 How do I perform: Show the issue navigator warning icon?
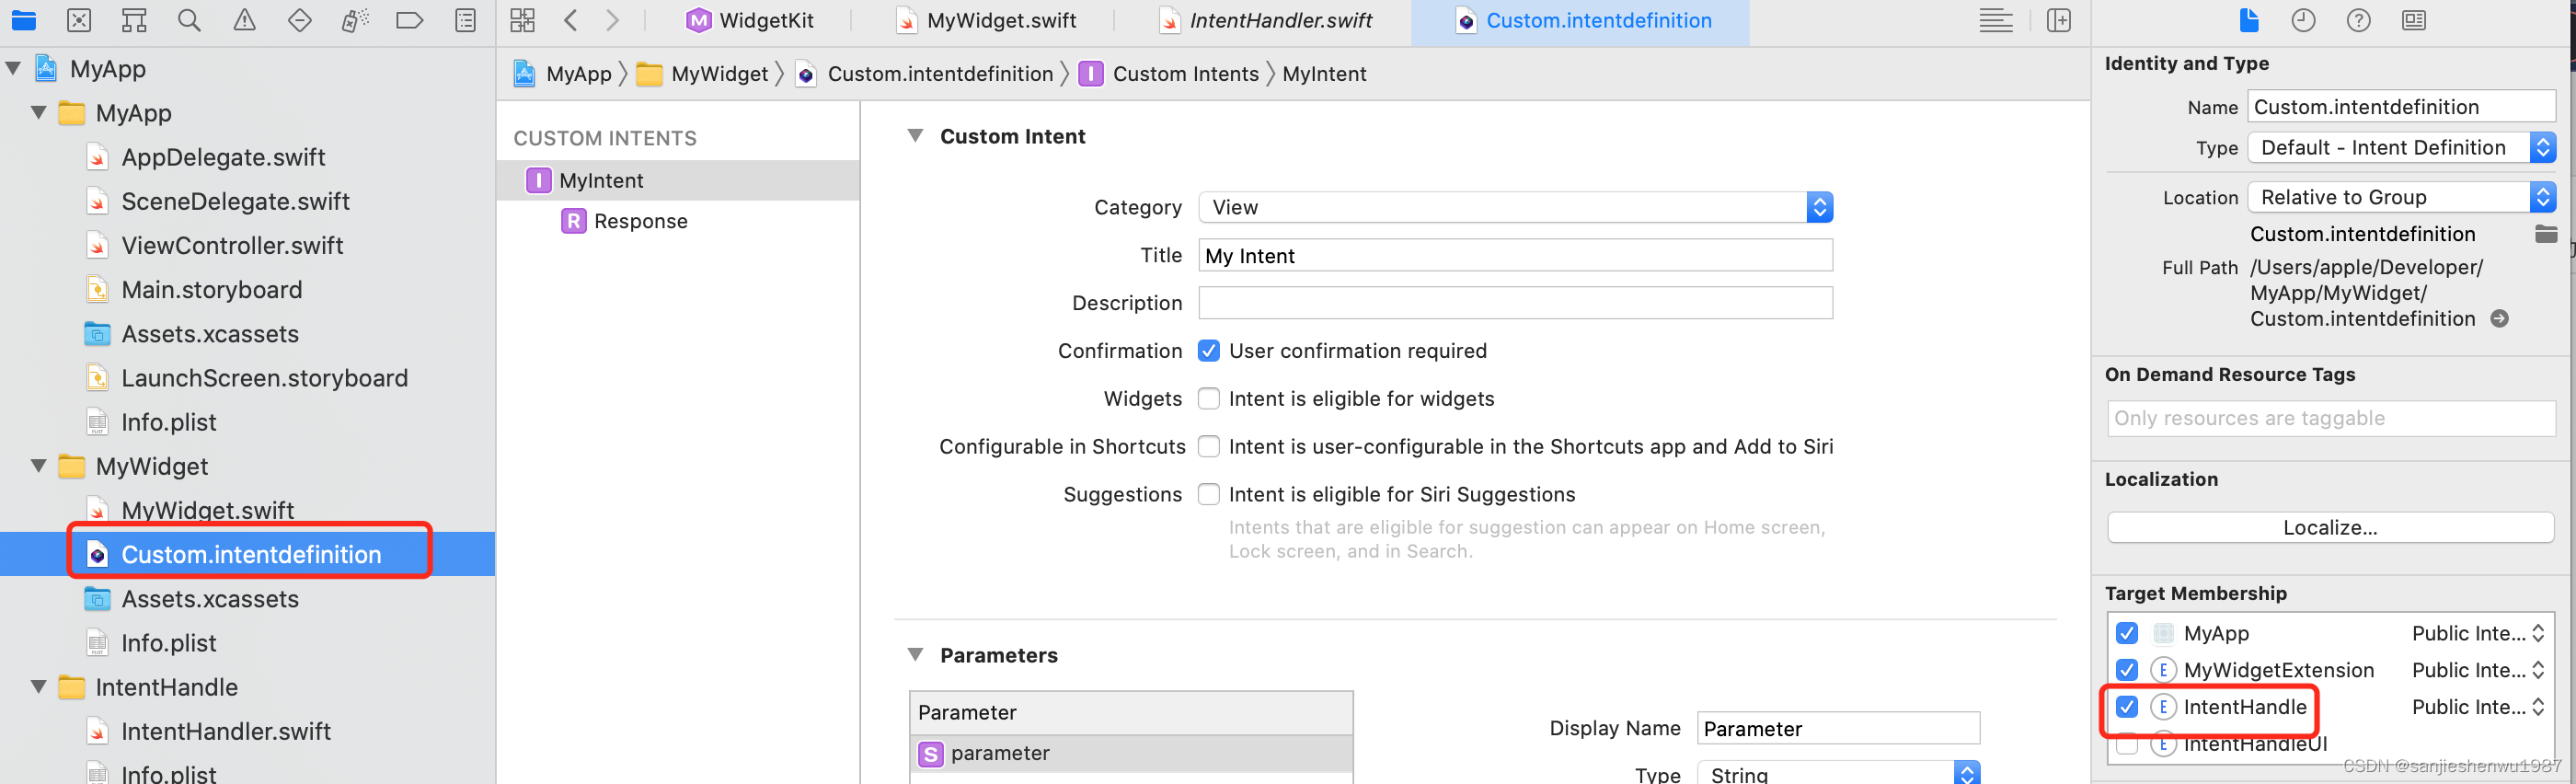pyautogui.click(x=244, y=20)
